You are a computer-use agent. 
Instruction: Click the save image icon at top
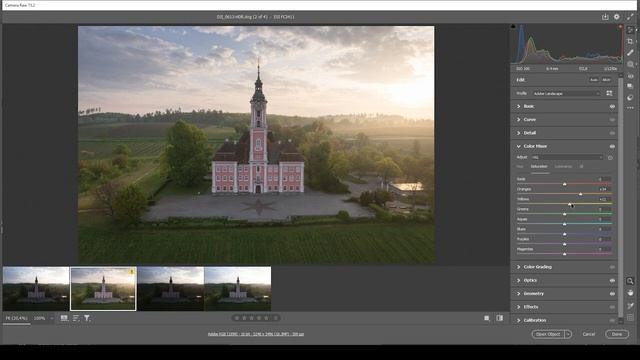click(x=605, y=17)
